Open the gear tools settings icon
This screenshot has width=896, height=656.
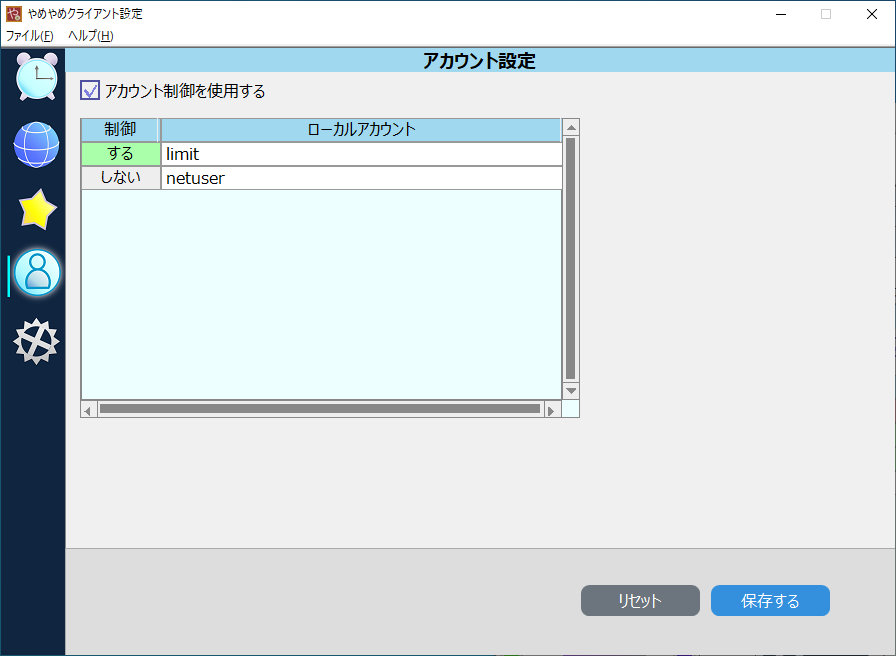point(37,341)
